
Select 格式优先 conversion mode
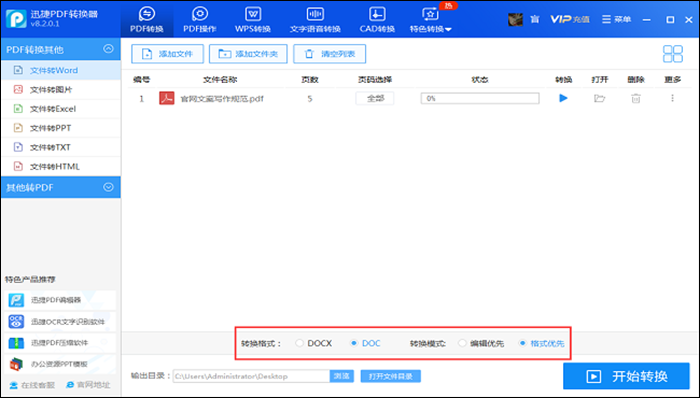point(541,343)
